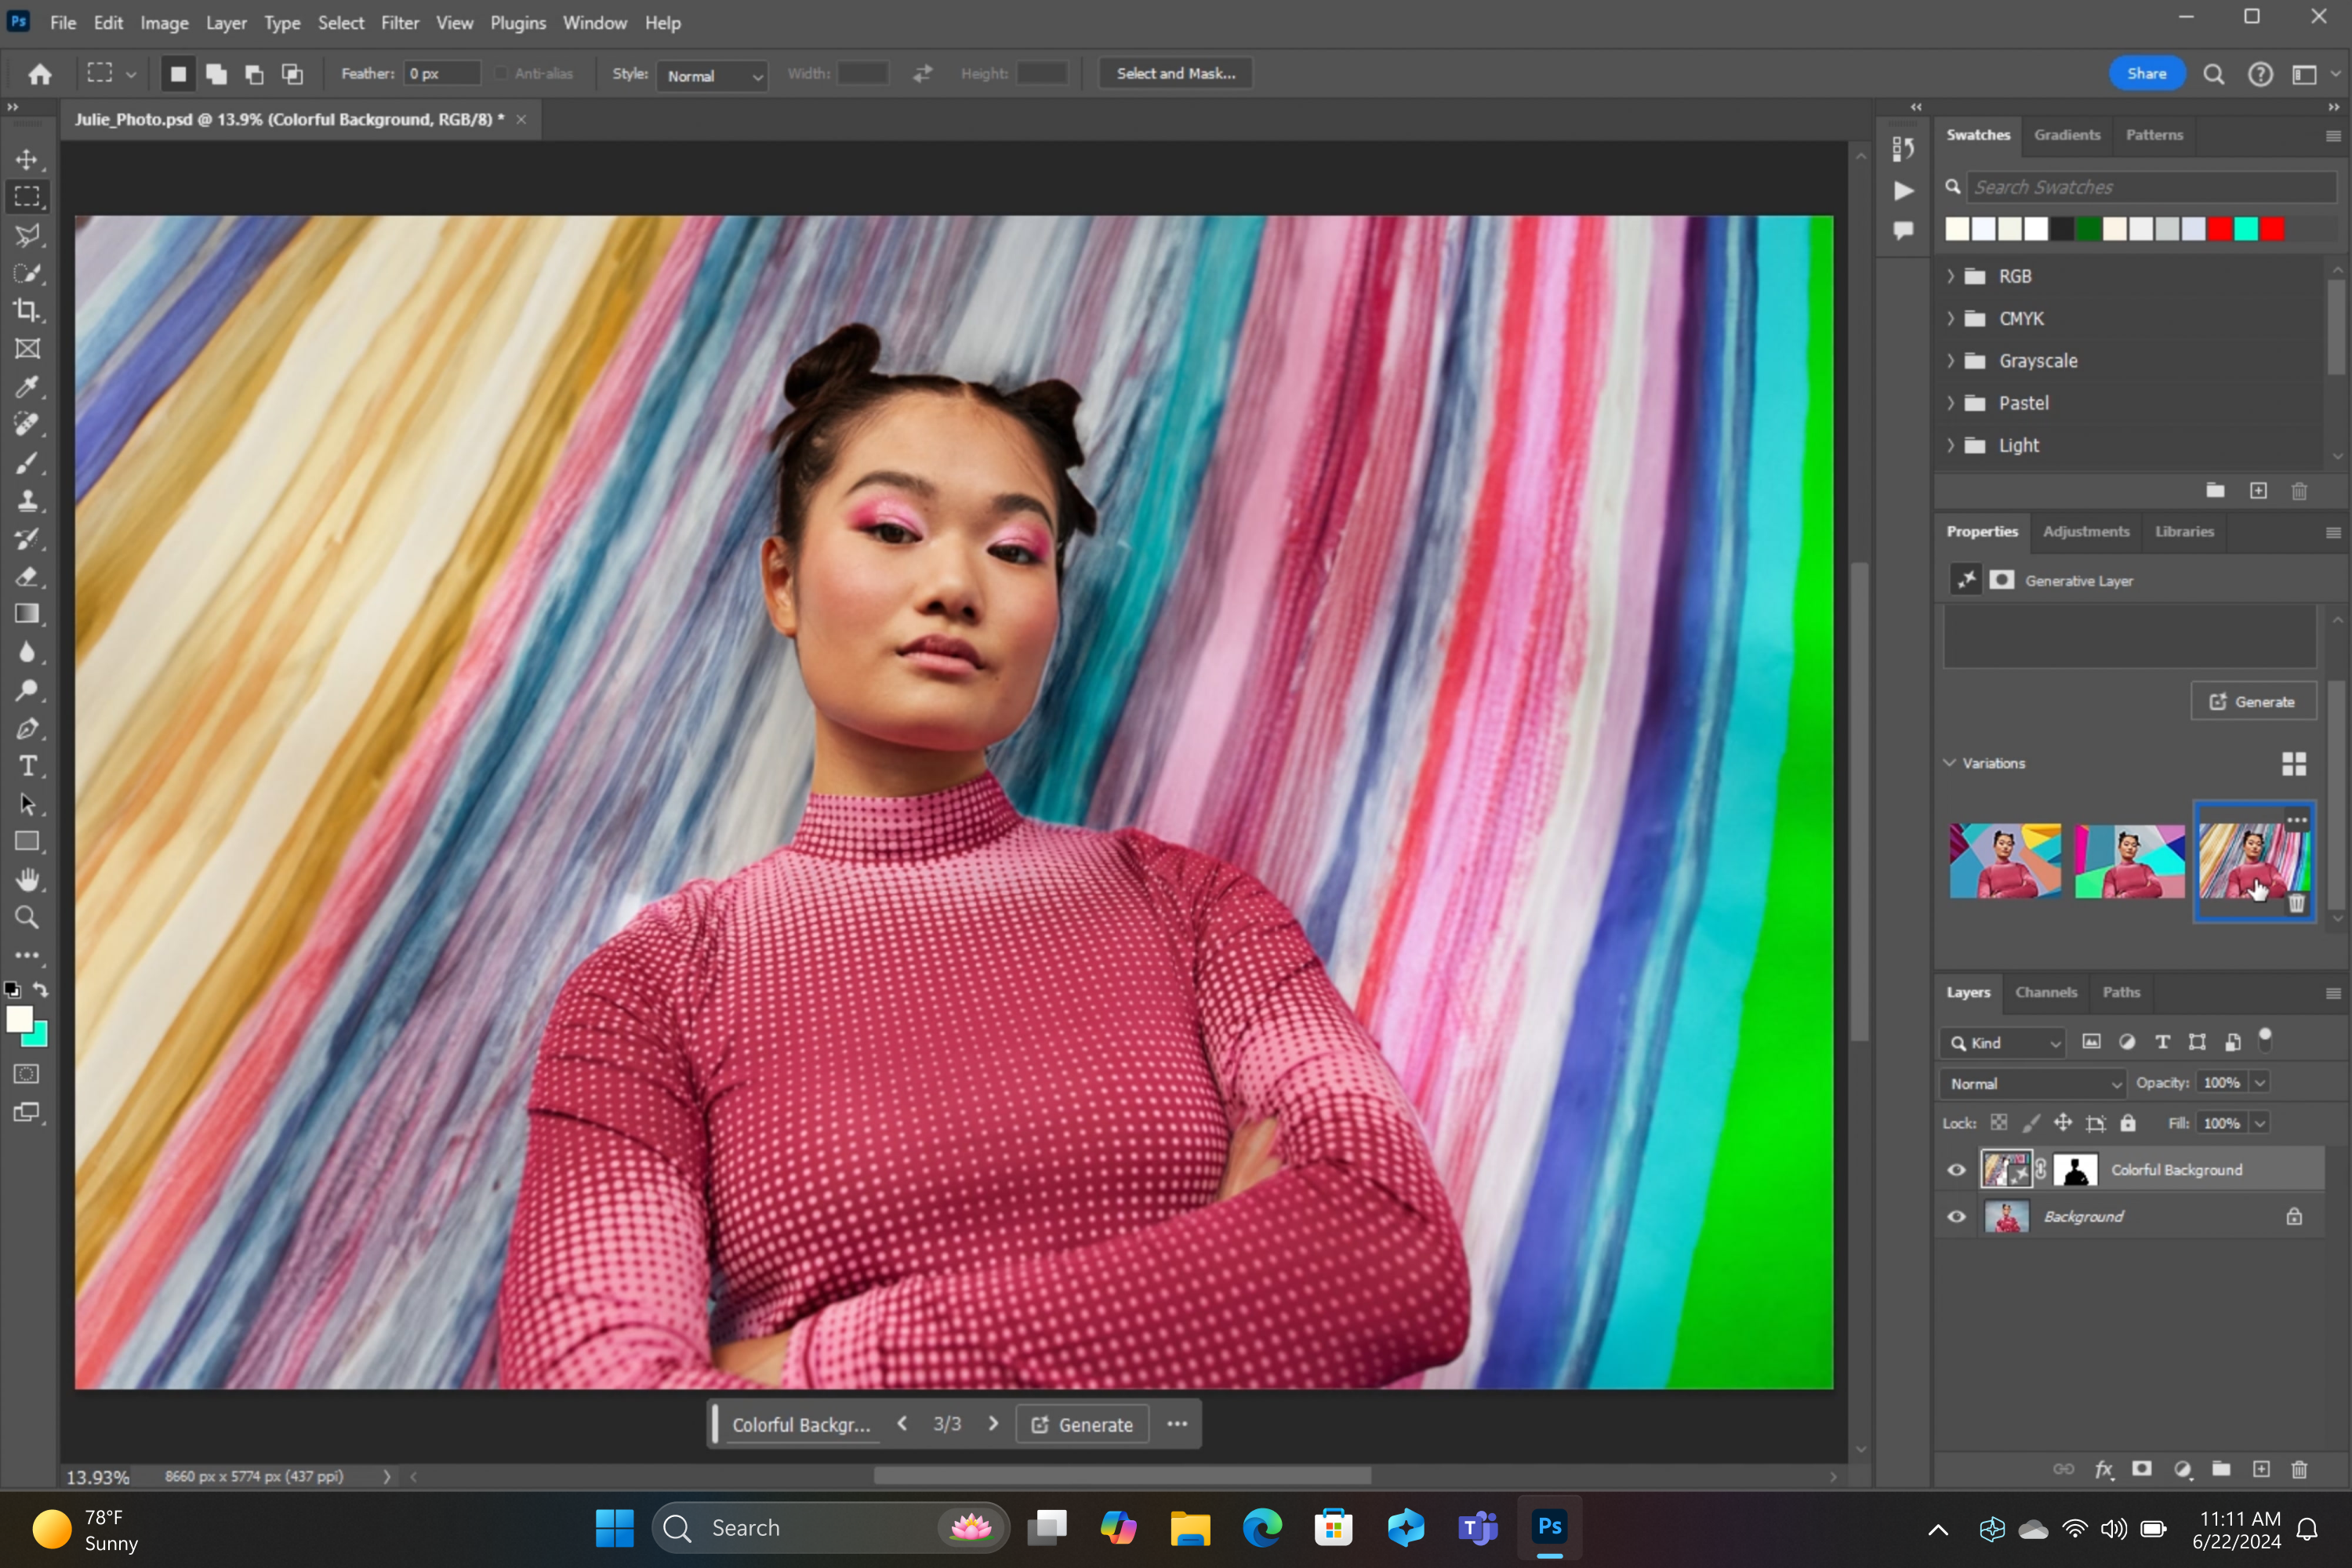Image resolution: width=2352 pixels, height=1568 pixels.
Task: Click Select and Mask button
Action: coord(1176,74)
